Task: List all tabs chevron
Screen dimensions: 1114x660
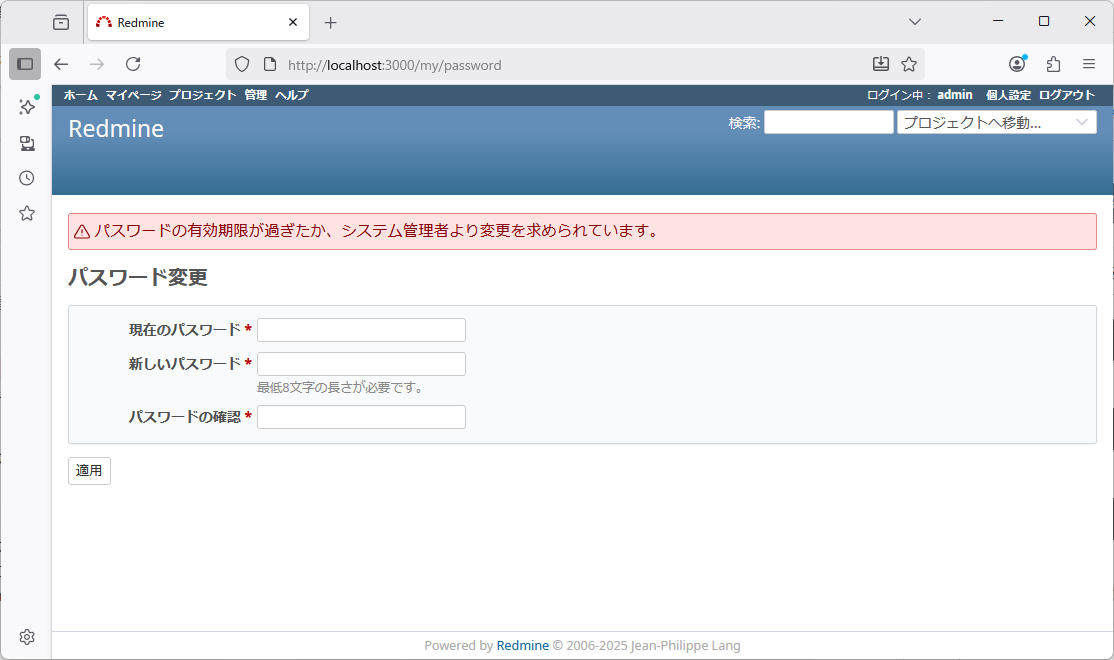Action: point(915,22)
